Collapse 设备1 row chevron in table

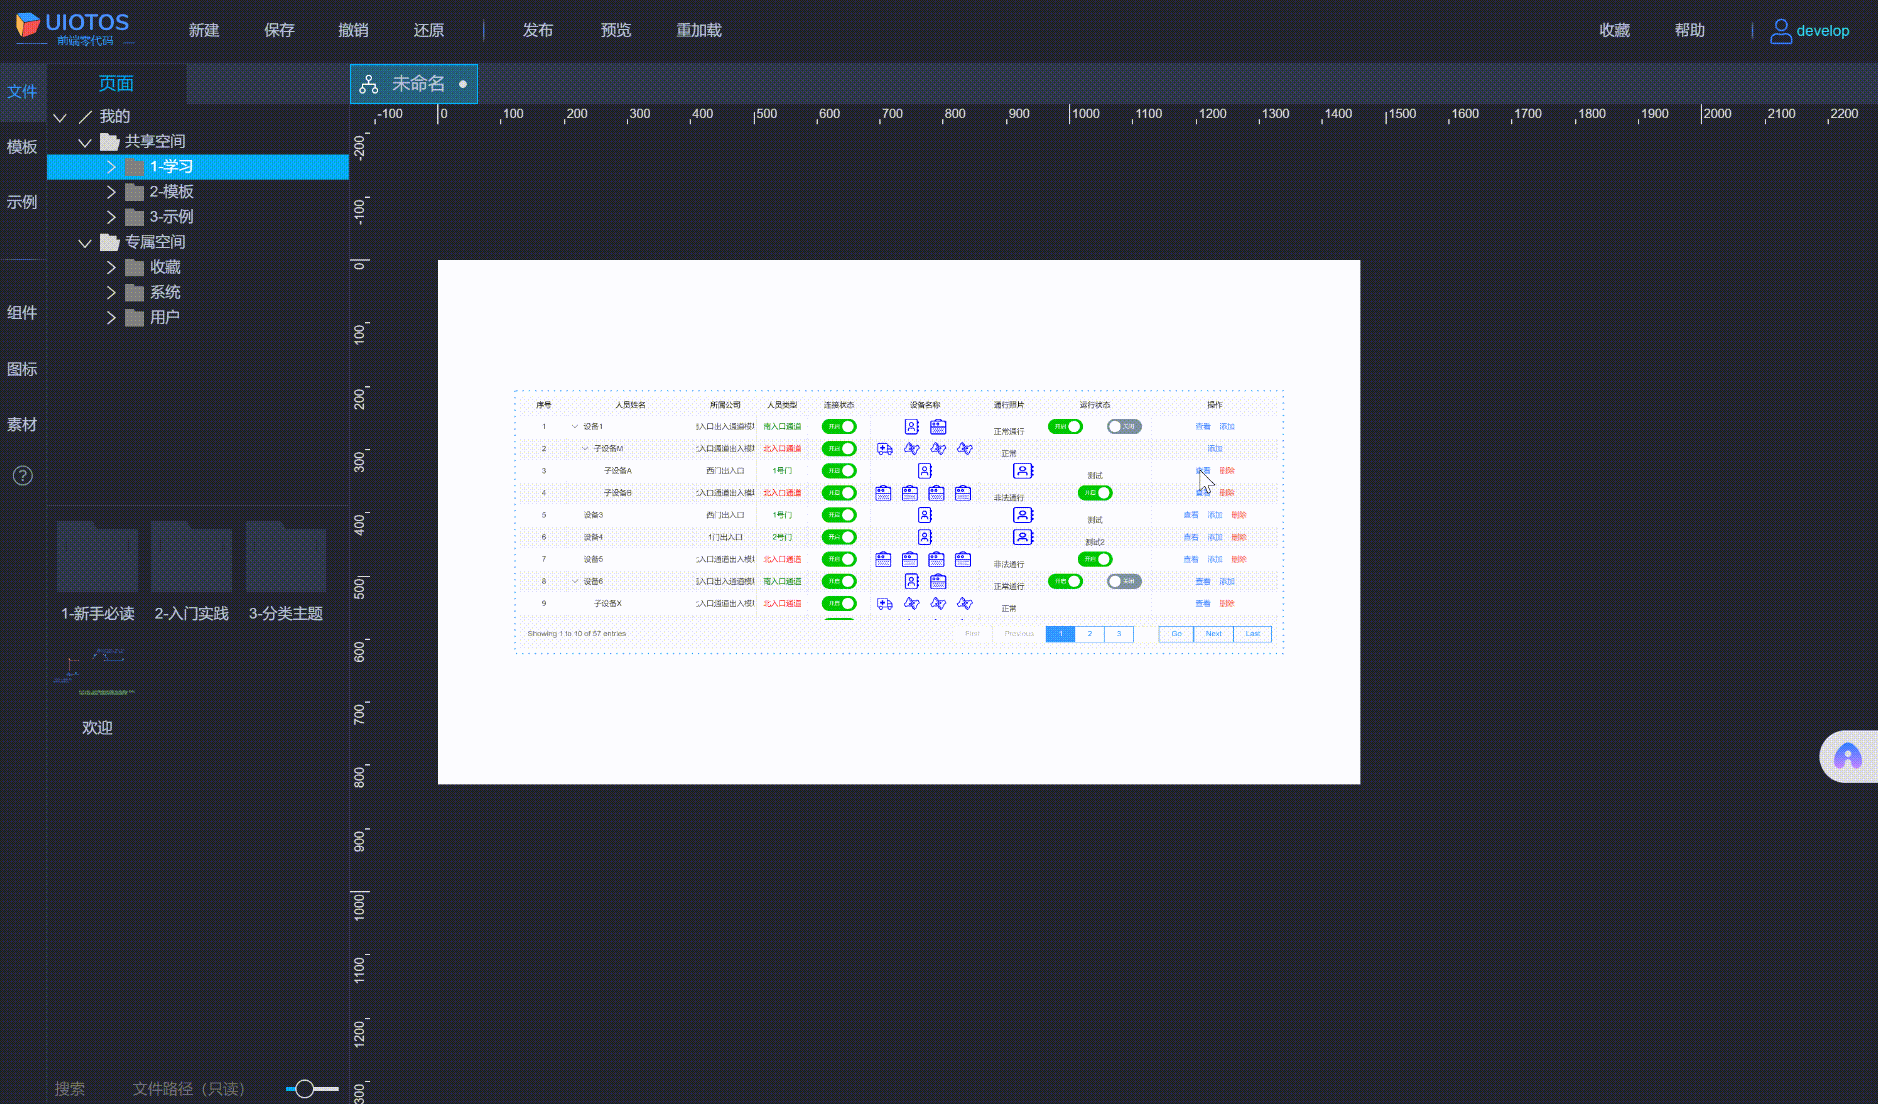575,427
